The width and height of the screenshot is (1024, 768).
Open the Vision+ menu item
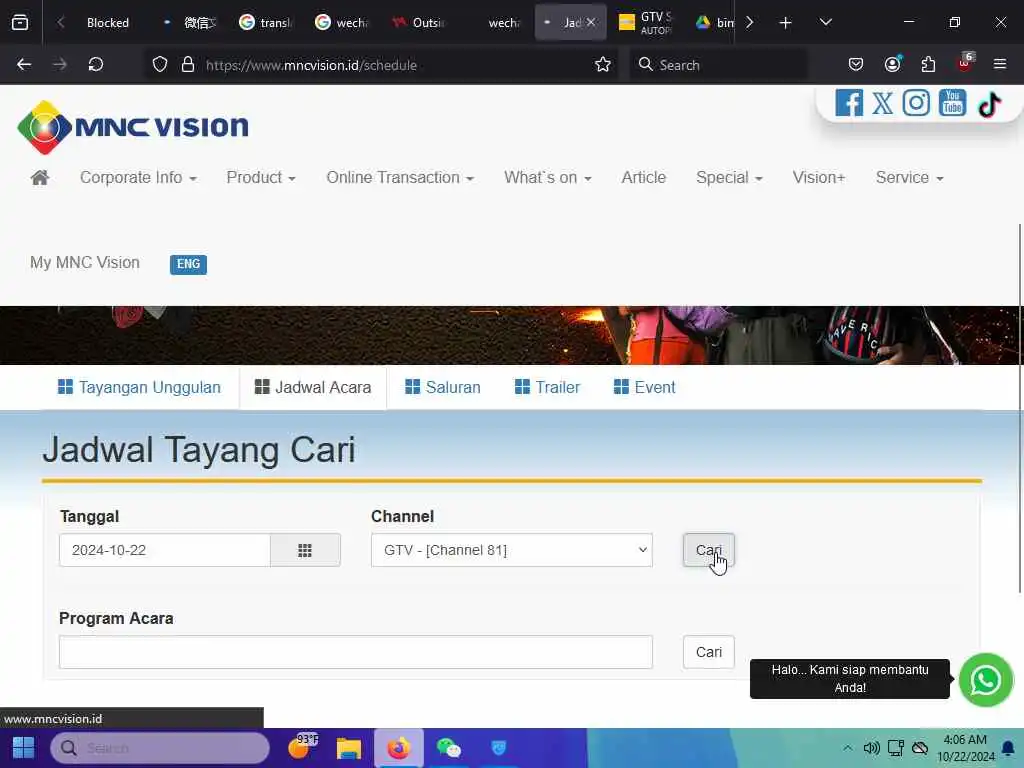[818, 178]
